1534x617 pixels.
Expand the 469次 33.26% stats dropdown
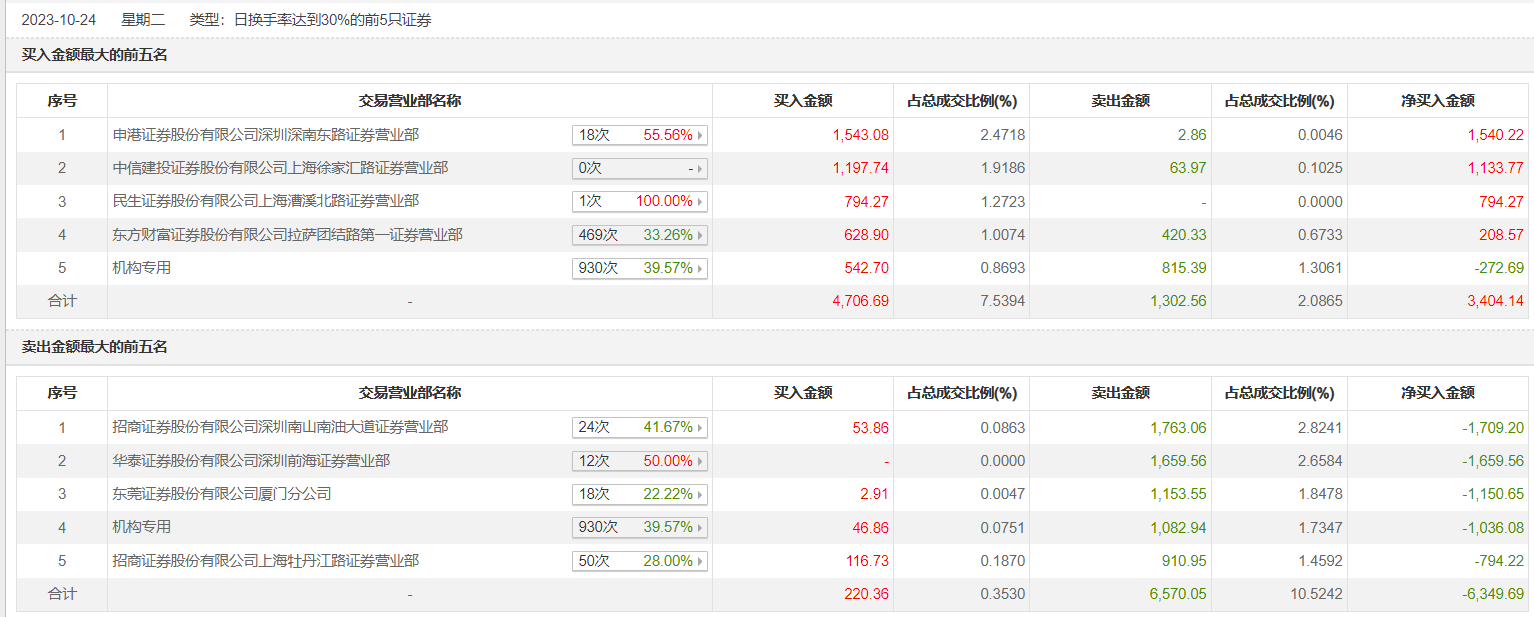tap(700, 236)
